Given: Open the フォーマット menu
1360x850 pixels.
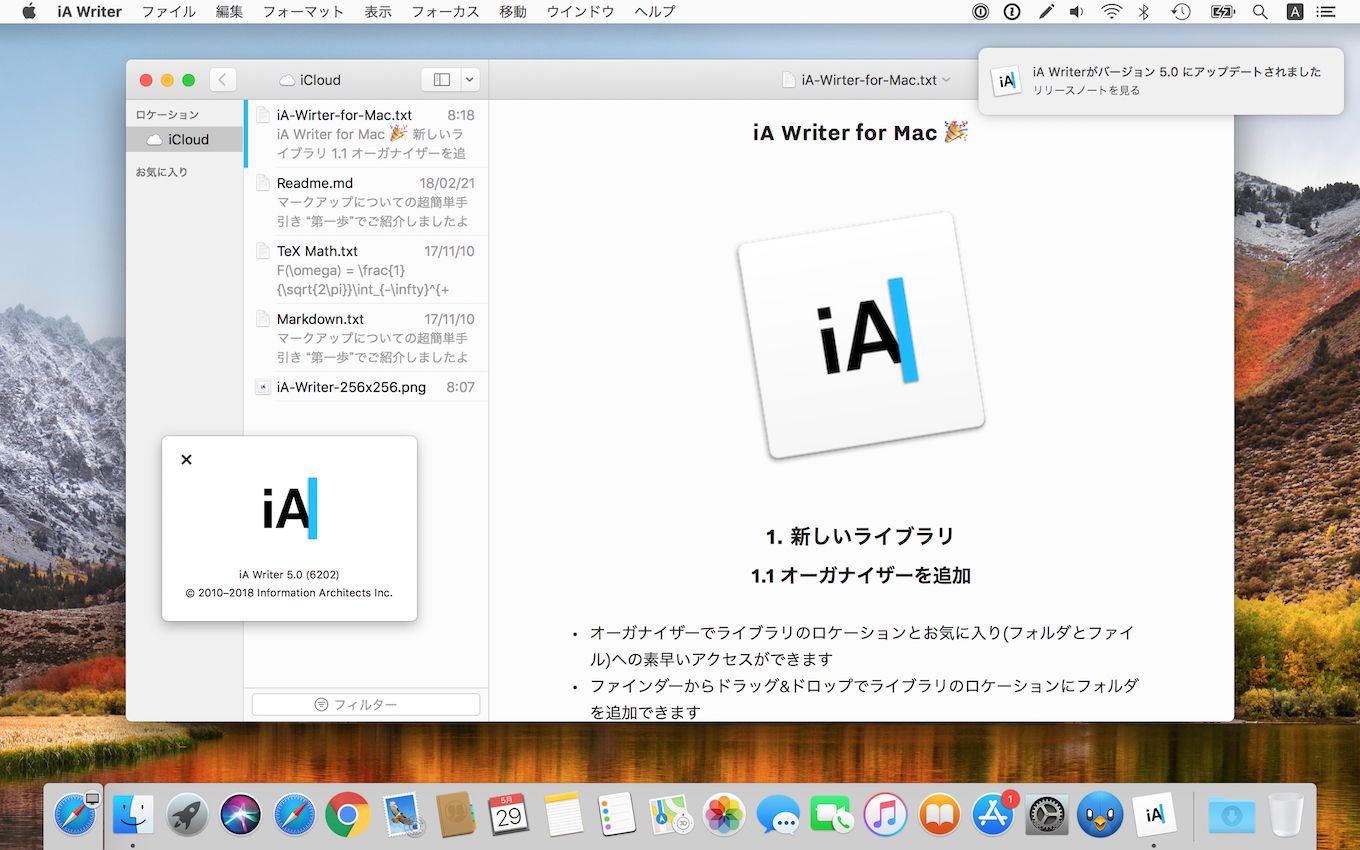Looking at the screenshot, I should coord(303,12).
